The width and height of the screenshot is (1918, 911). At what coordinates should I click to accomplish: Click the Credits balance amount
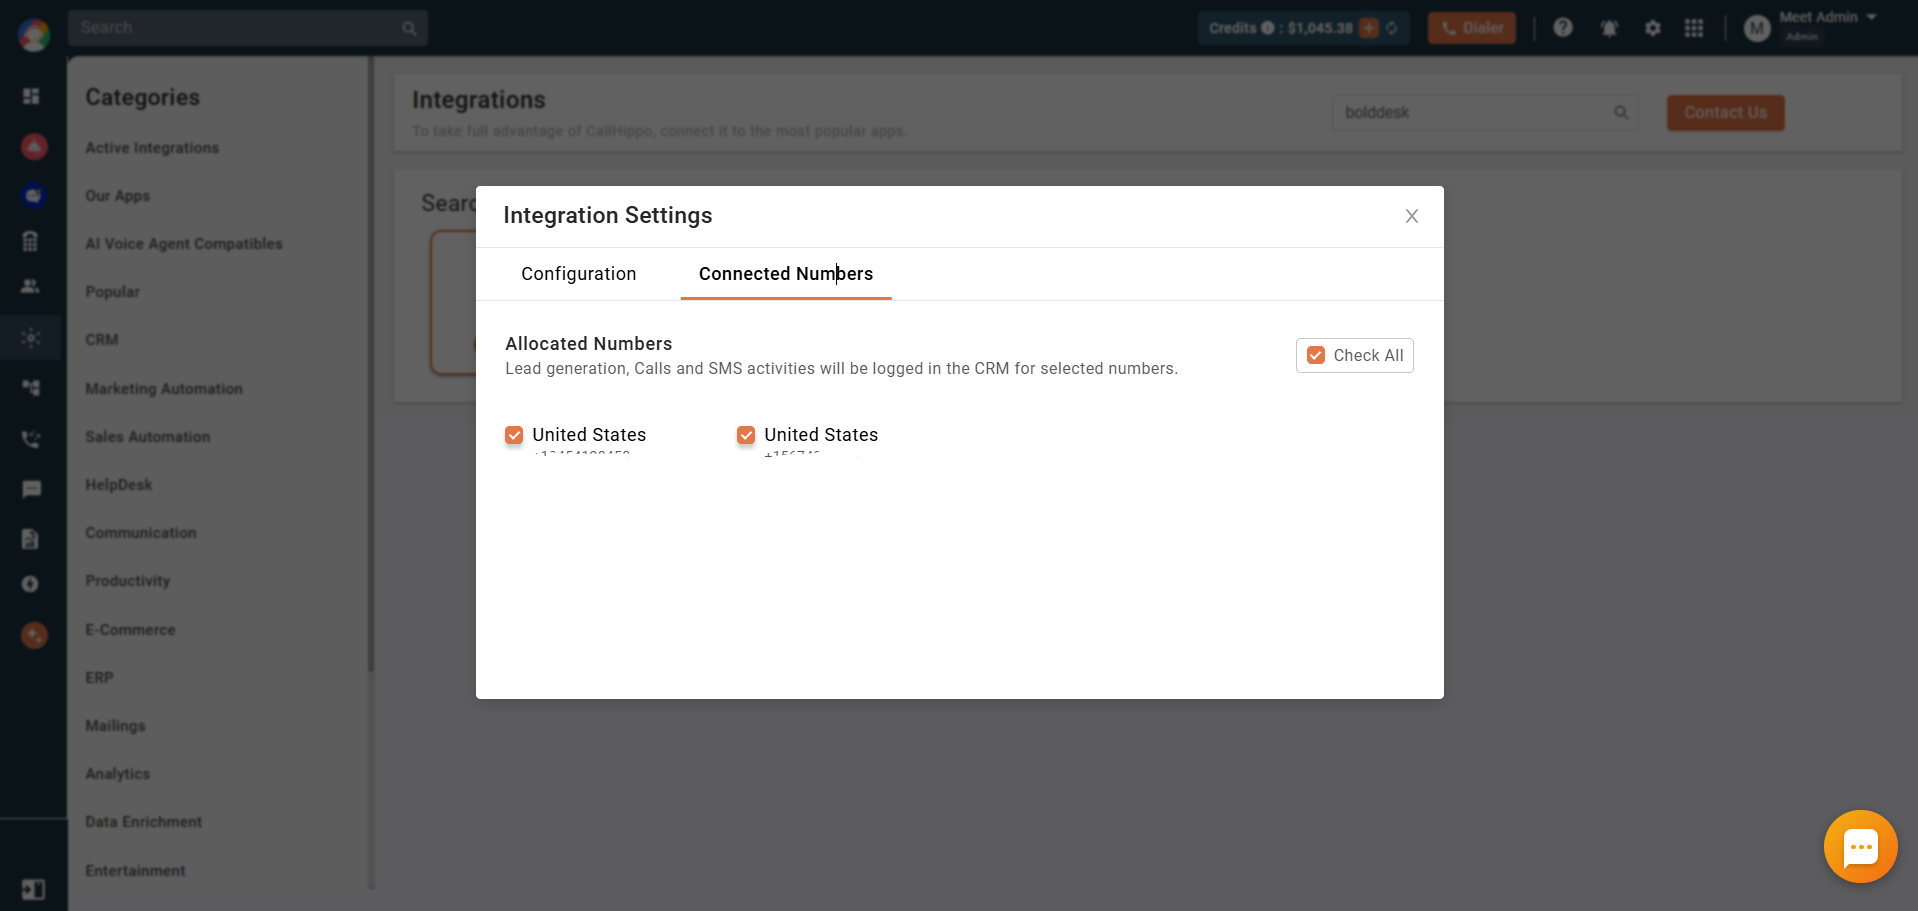(1320, 28)
